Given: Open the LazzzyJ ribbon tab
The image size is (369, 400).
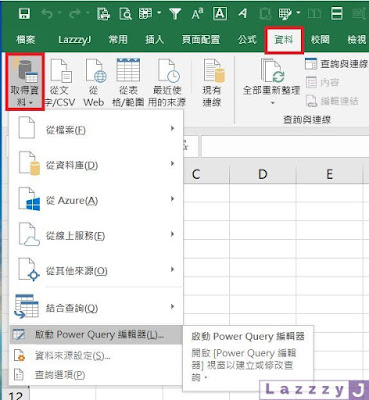Looking at the screenshot, I should (75, 40).
